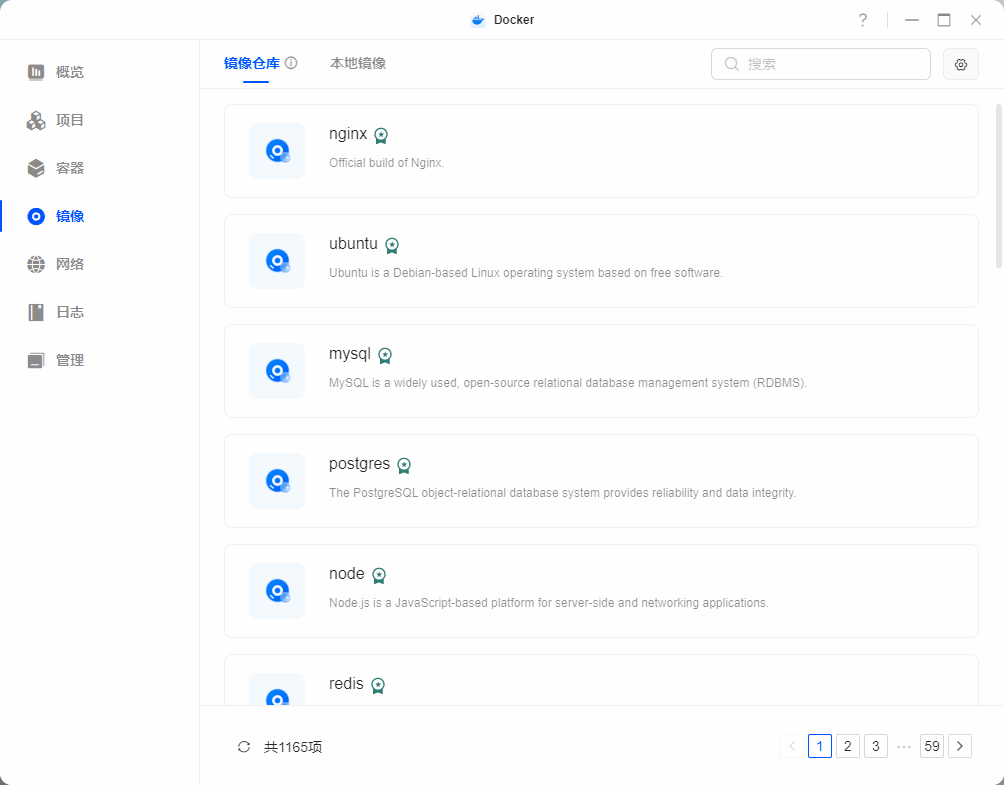
Task: Click the 网络 globe icon
Action: click(36, 264)
